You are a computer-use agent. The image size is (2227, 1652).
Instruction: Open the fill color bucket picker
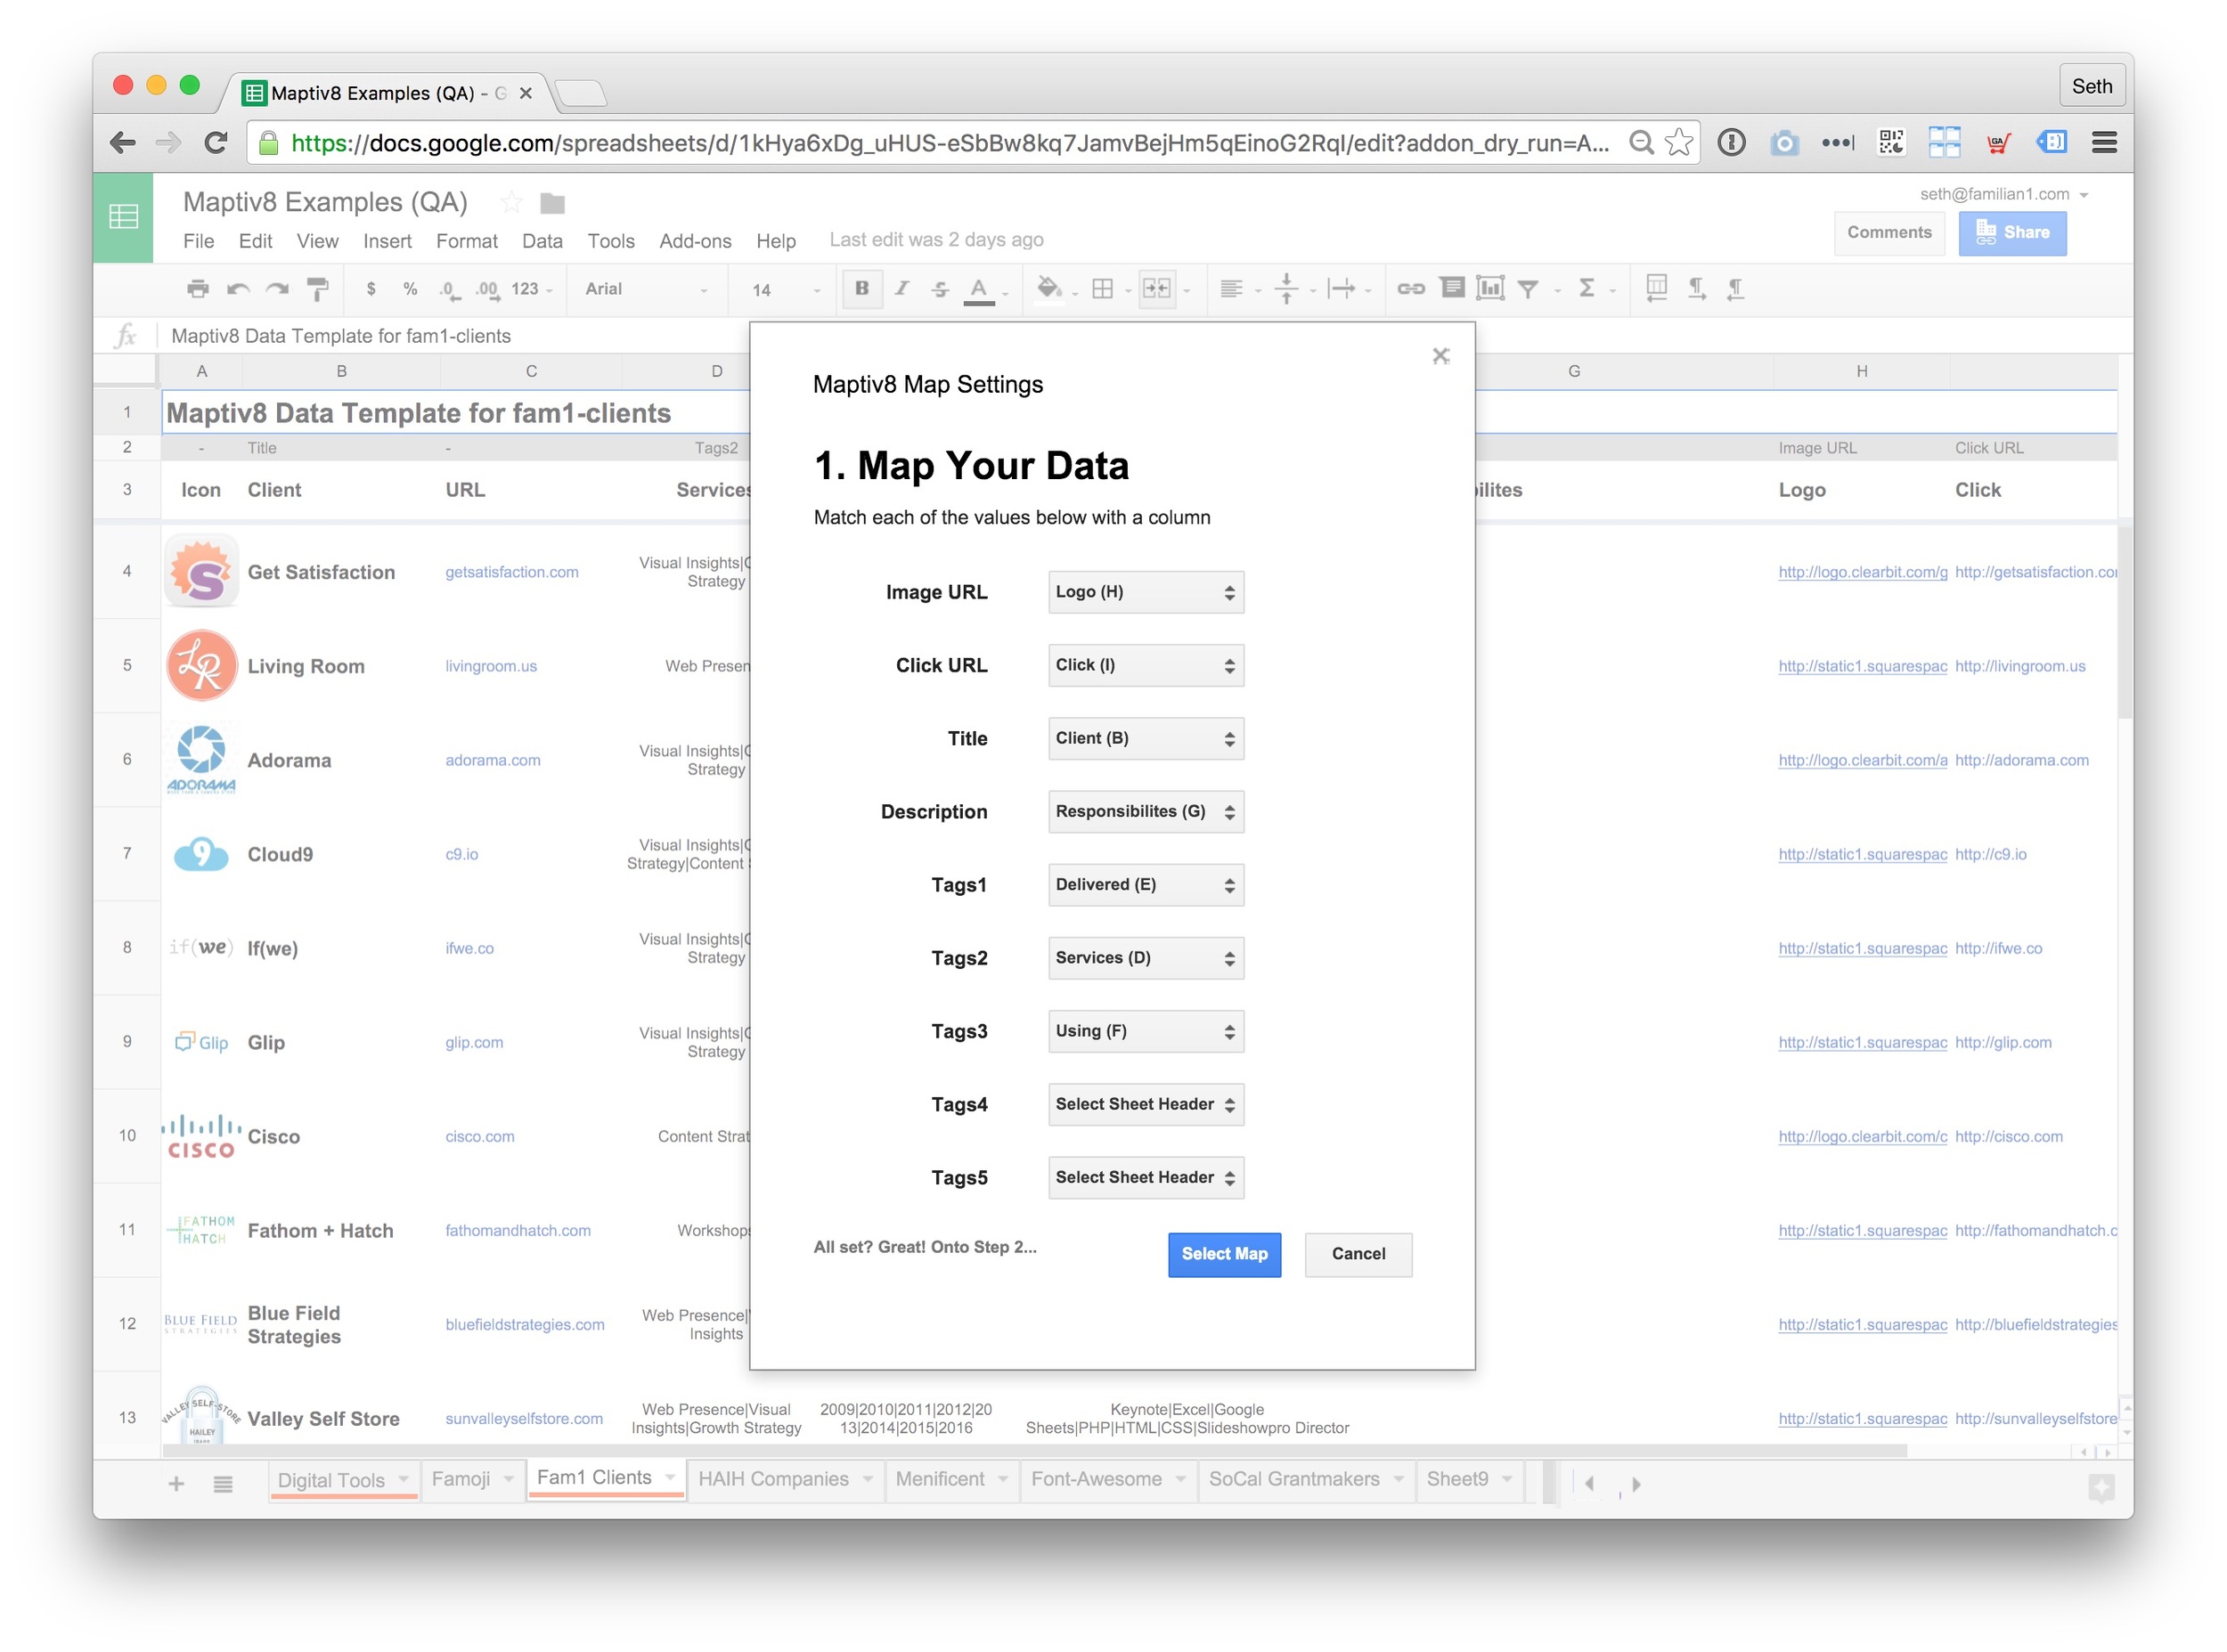pos(1048,288)
